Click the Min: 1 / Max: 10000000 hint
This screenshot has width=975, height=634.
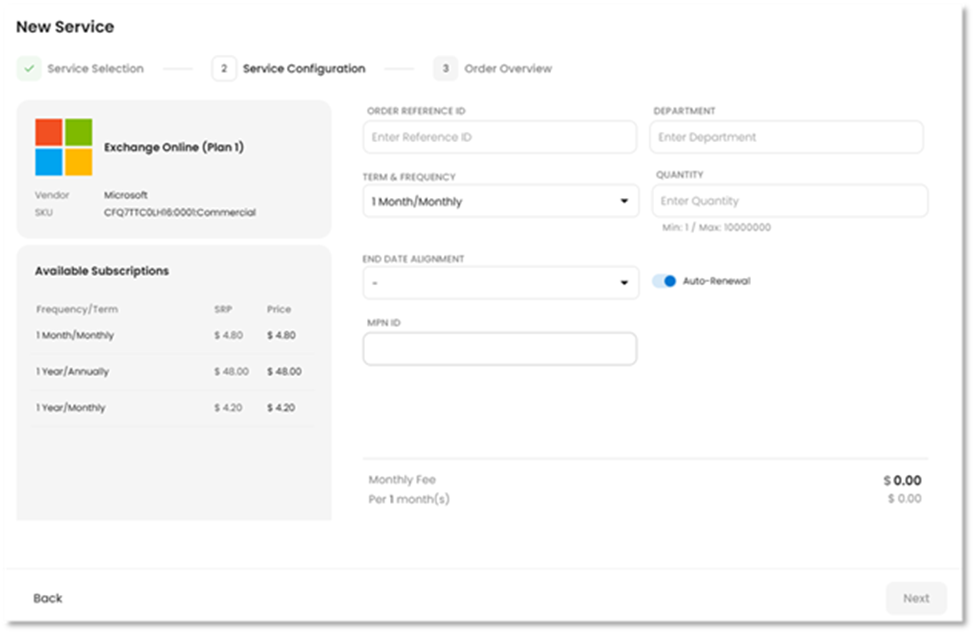(716, 227)
